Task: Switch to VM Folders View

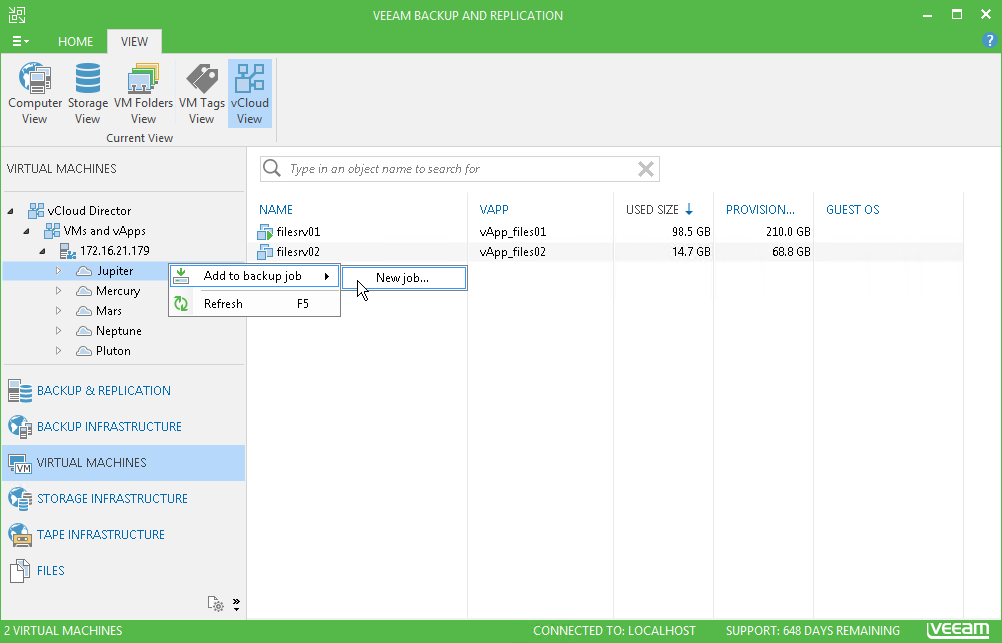Action: [143, 94]
